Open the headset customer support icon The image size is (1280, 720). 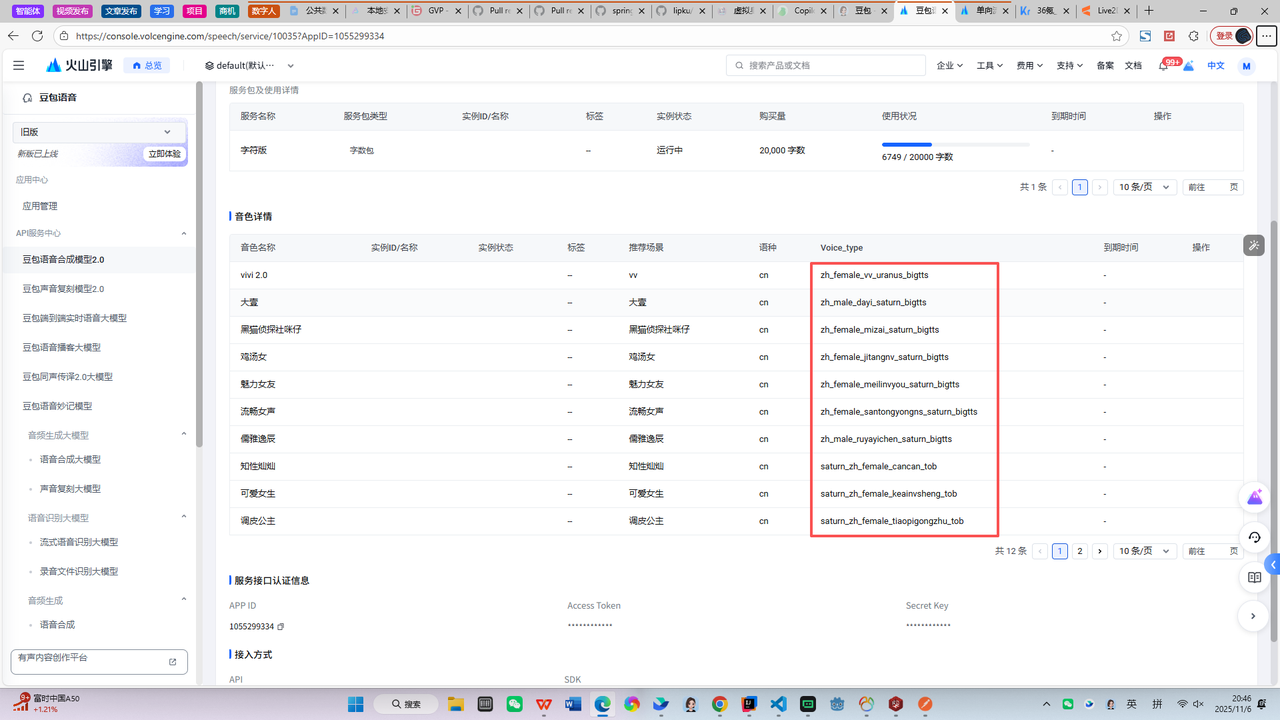click(1254, 537)
